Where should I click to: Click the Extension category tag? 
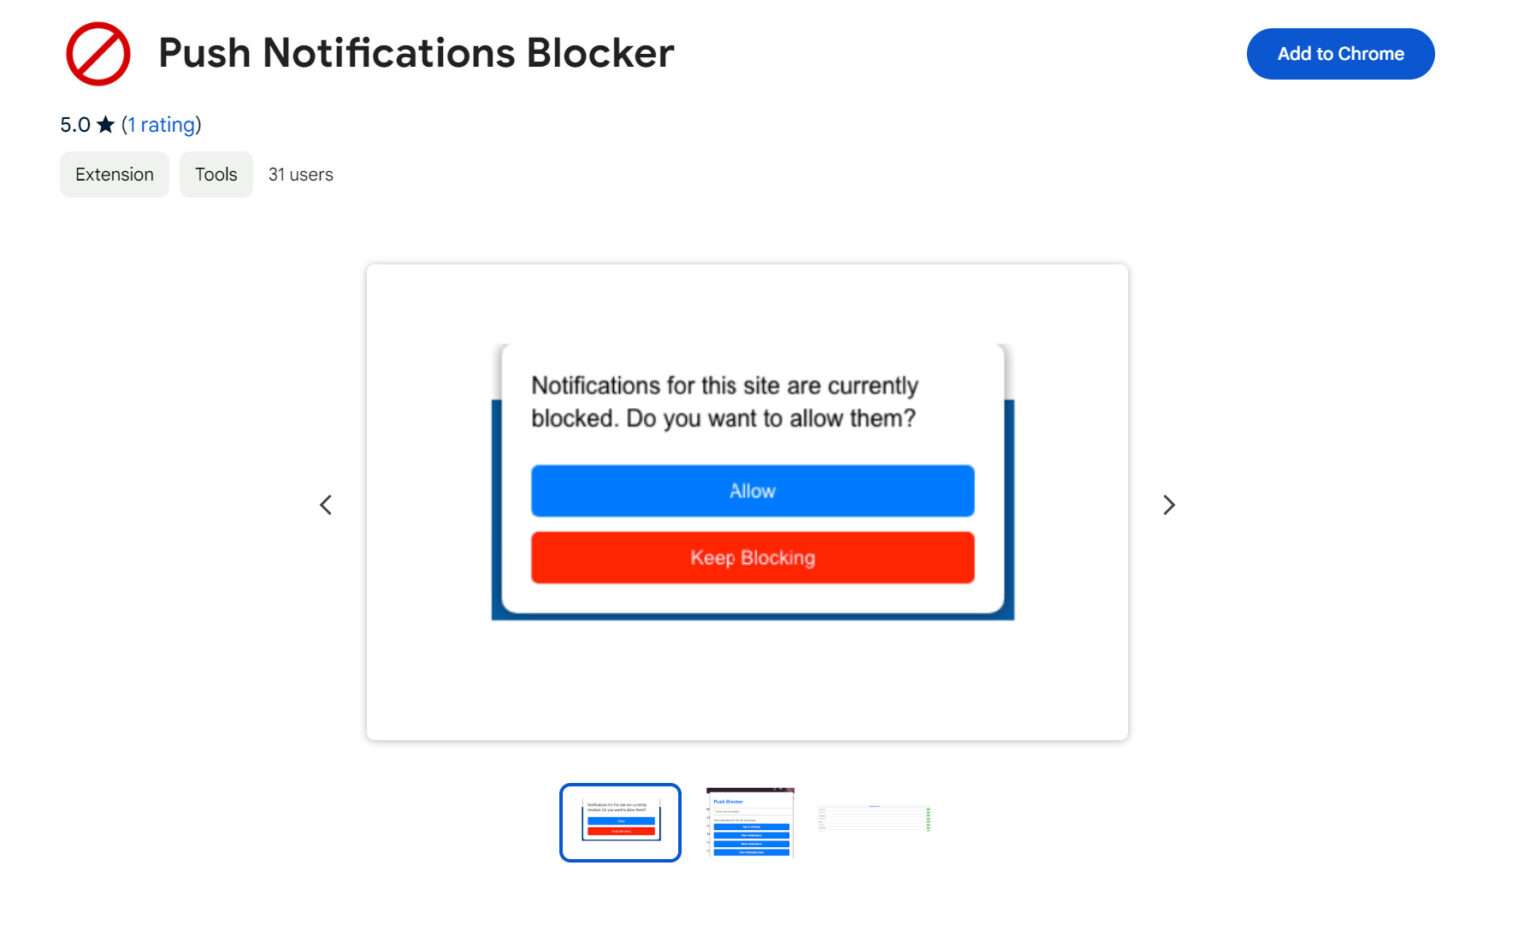pos(114,174)
